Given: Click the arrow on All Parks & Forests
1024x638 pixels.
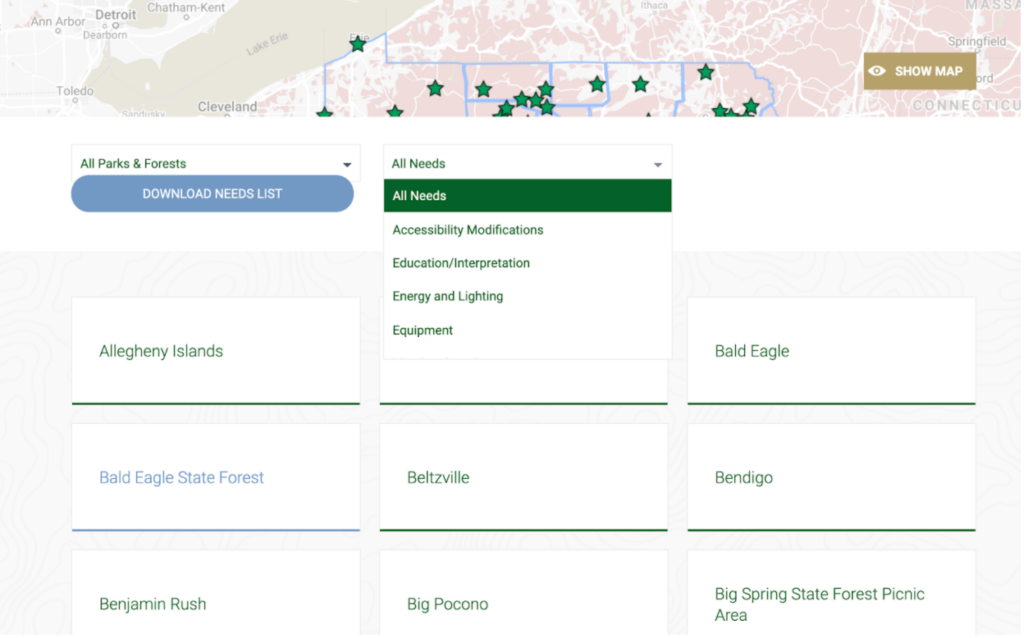Looking at the screenshot, I should 347,165.
